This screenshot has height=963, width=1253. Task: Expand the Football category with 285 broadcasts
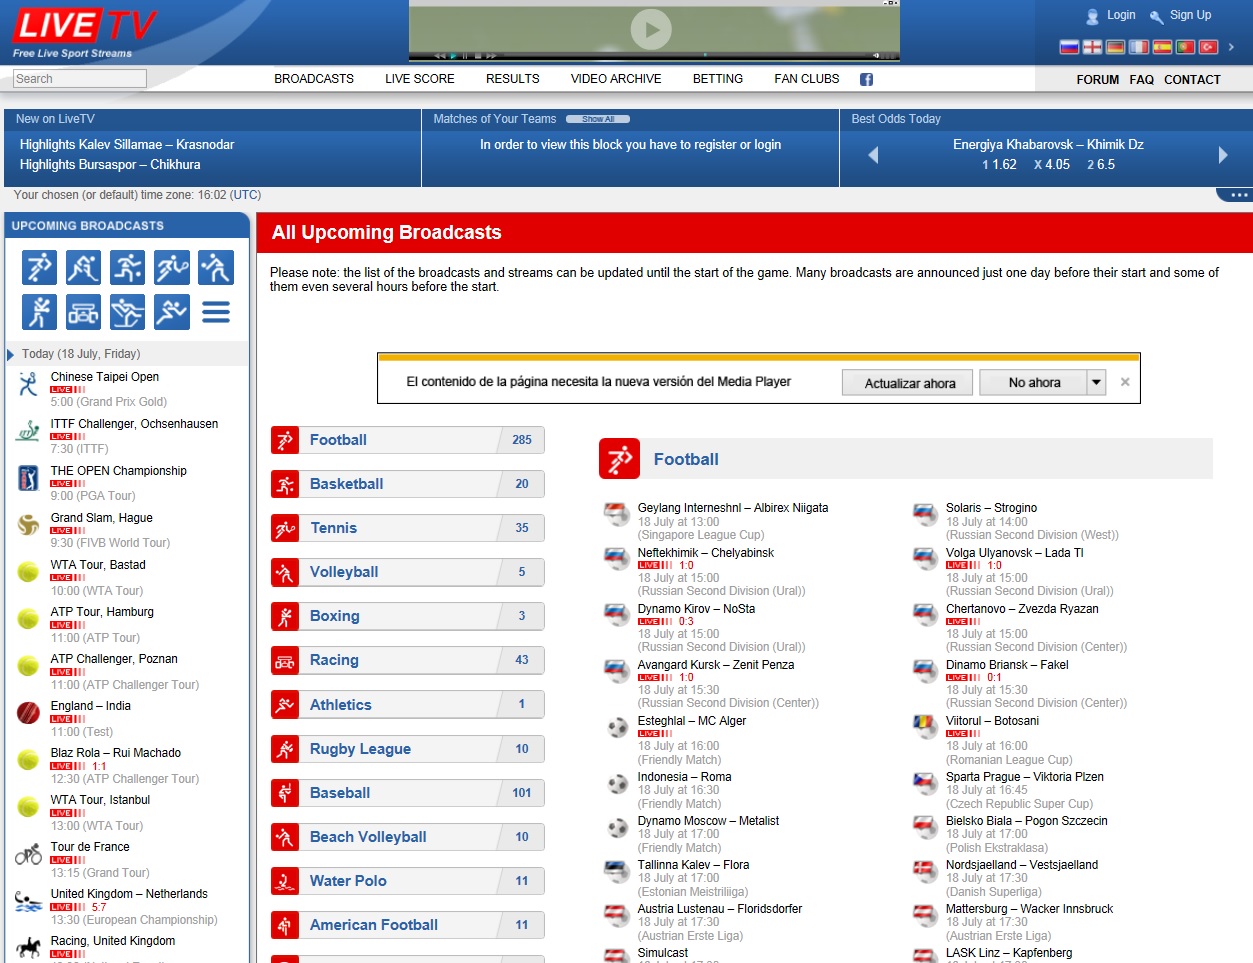[408, 440]
